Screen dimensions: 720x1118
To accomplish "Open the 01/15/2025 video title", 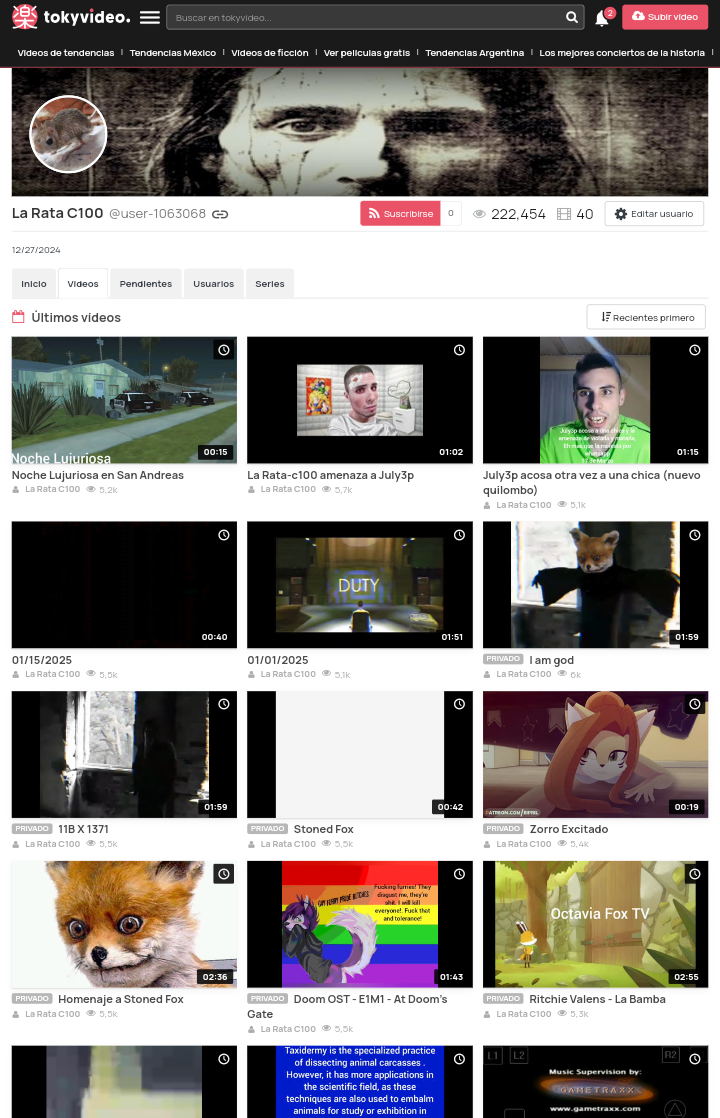I will [x=42, y=660].
